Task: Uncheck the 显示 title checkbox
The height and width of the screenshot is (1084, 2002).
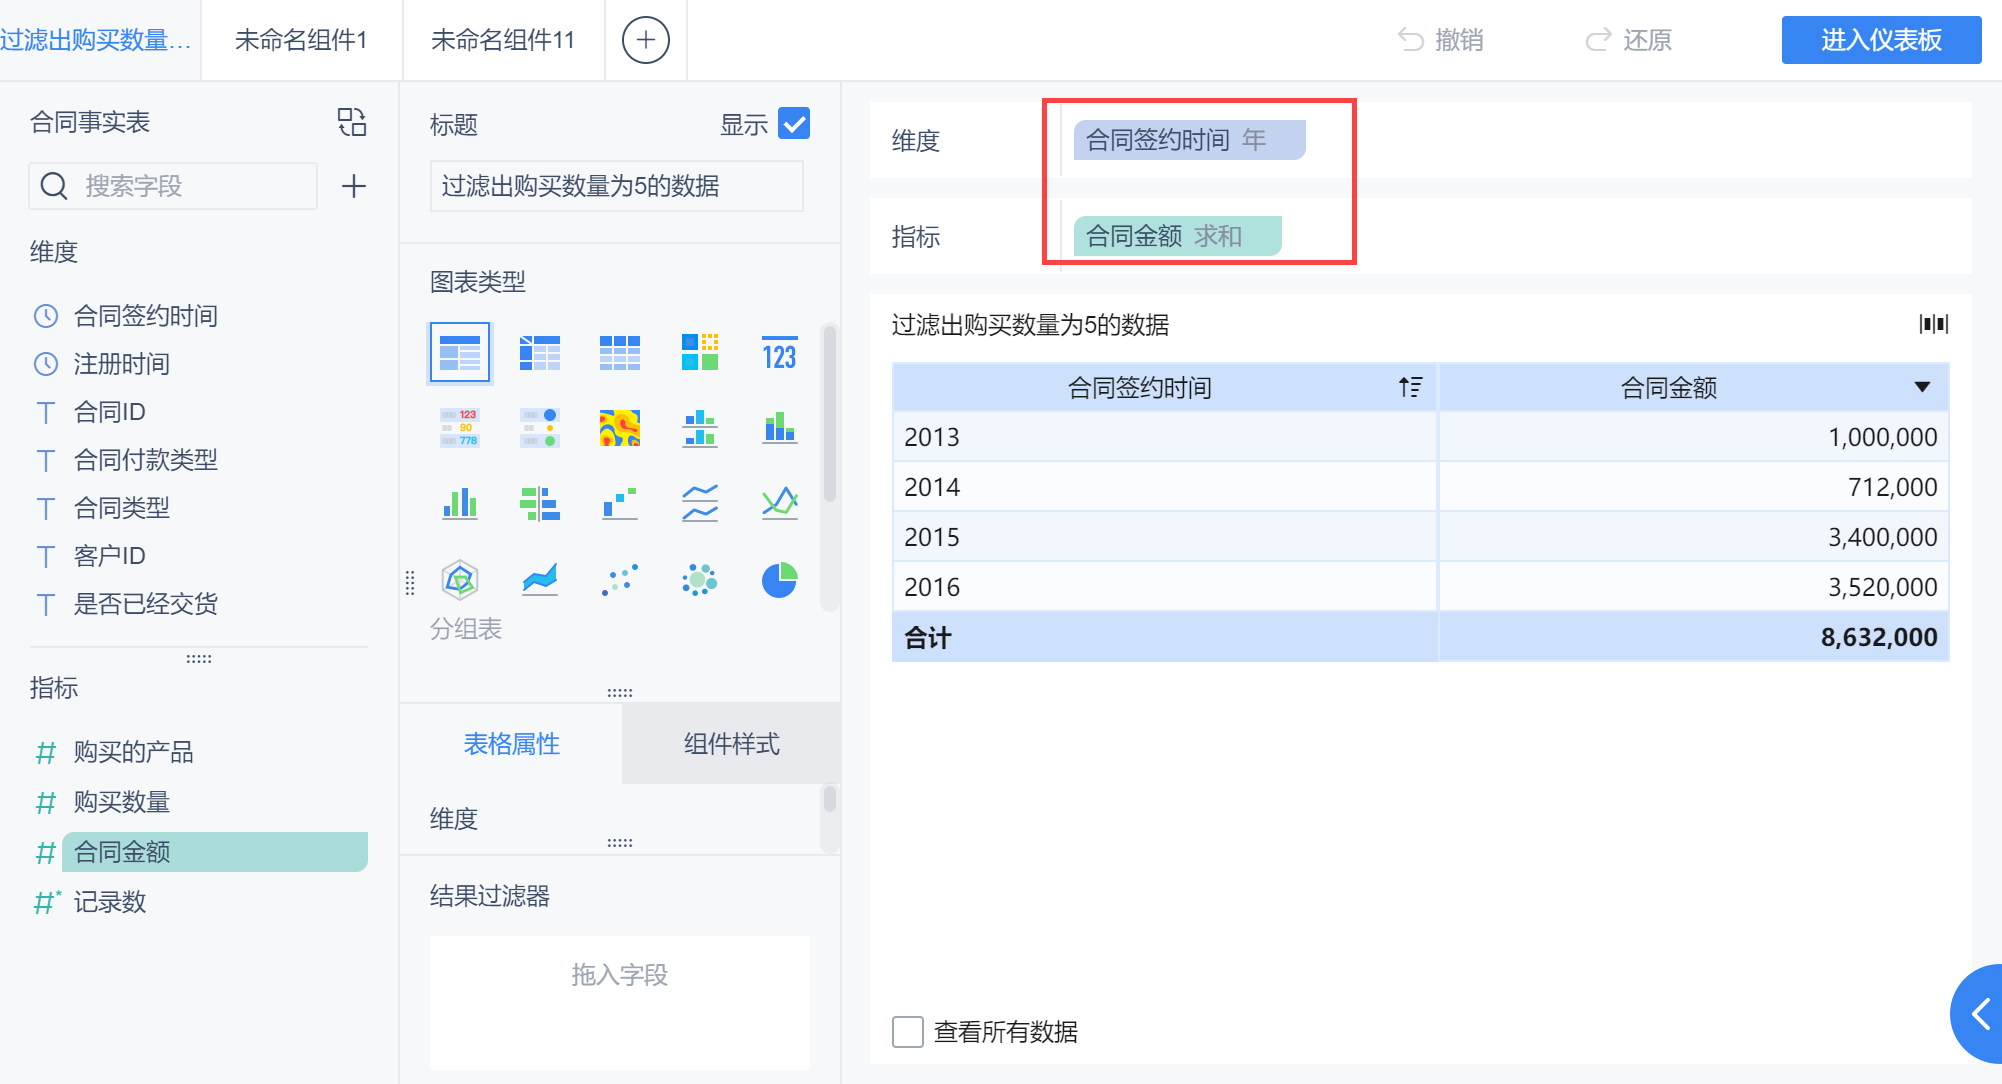Action: click(794, 124)
